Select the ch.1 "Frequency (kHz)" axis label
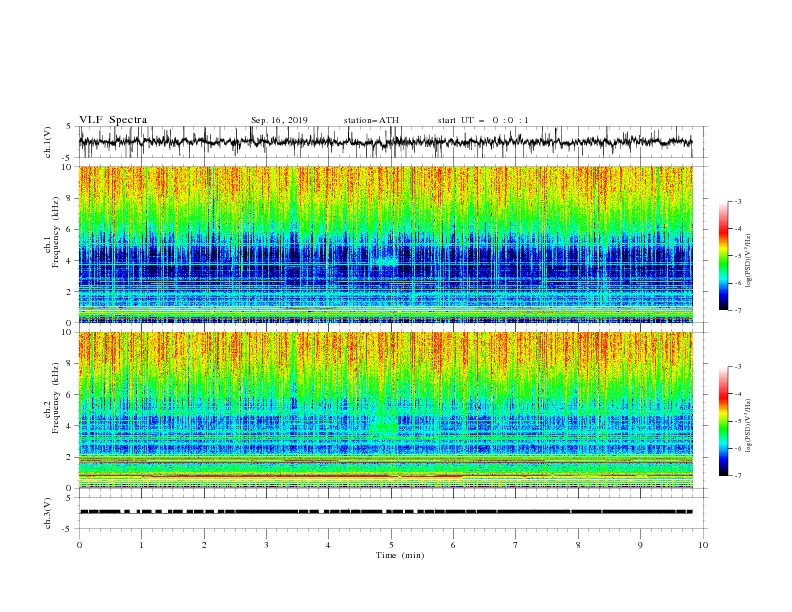 point(56,230)
